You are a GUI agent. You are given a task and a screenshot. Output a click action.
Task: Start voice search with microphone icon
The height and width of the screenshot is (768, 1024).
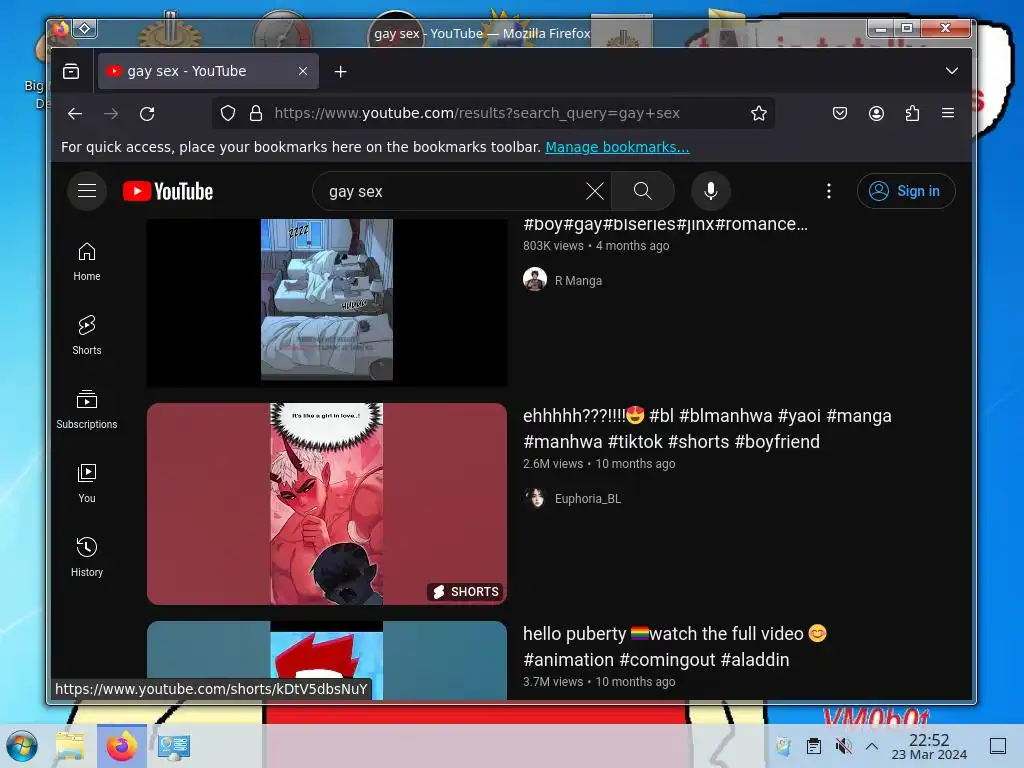[x=711, y=191]
